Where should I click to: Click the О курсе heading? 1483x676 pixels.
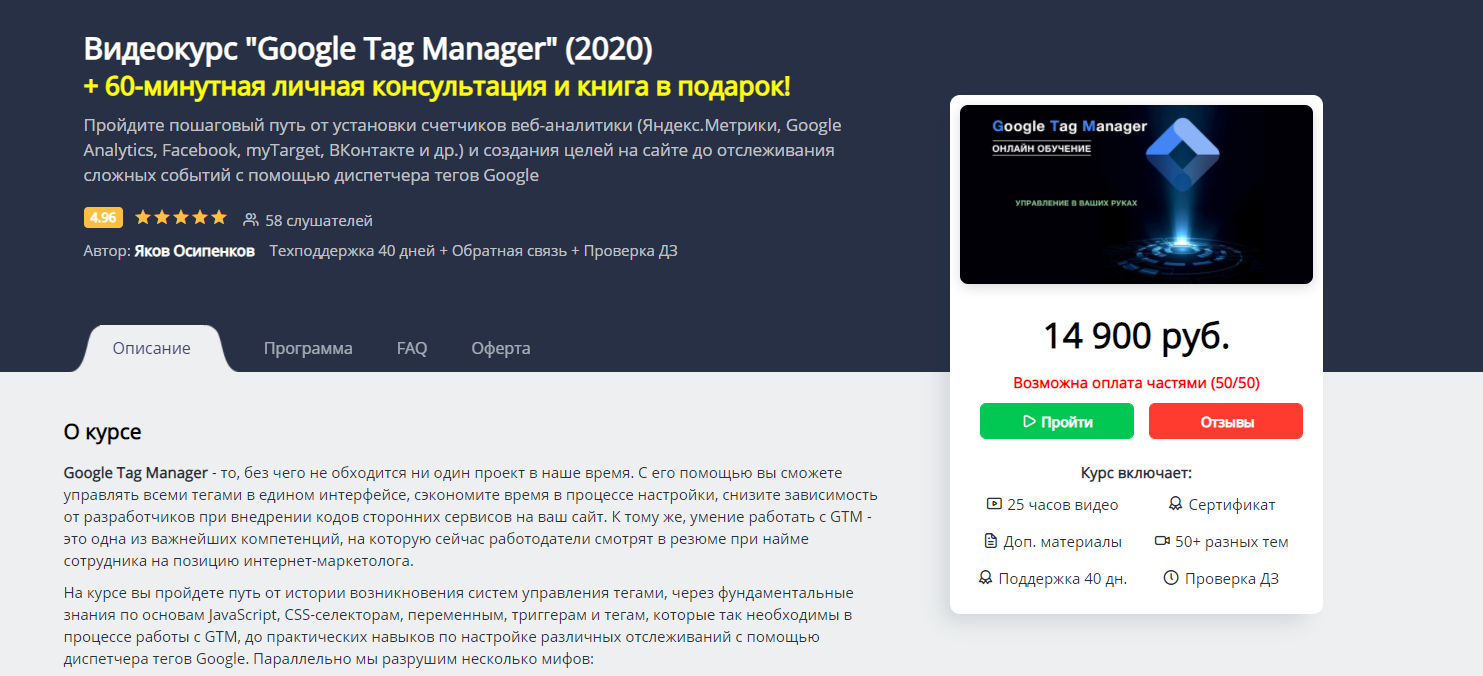(x=103, y=432)
